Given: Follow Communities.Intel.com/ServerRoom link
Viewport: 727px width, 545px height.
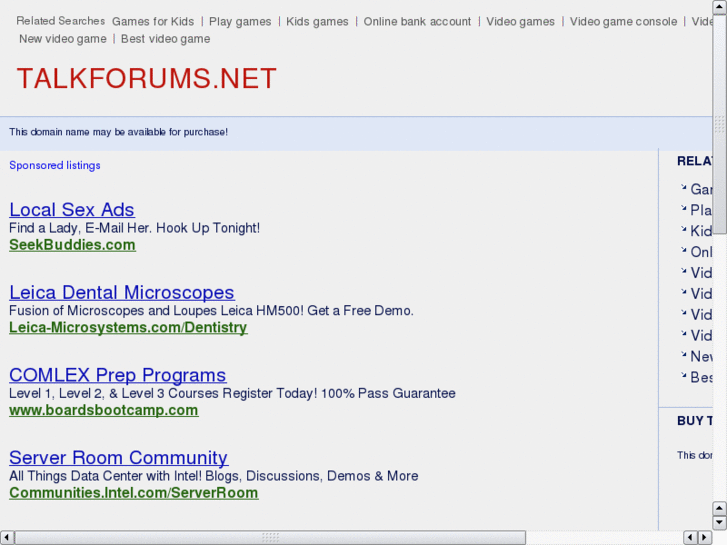Looking at the screenshot, I should pos(134,493).
